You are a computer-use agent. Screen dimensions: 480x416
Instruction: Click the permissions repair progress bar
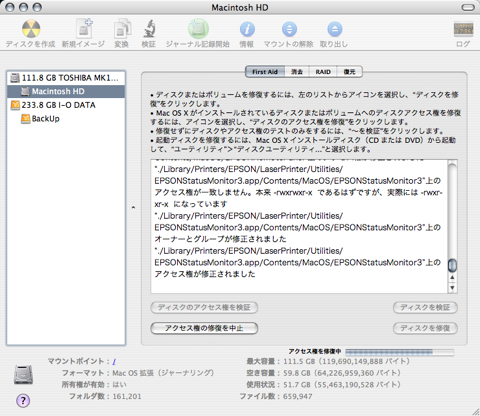click(399, 352)
